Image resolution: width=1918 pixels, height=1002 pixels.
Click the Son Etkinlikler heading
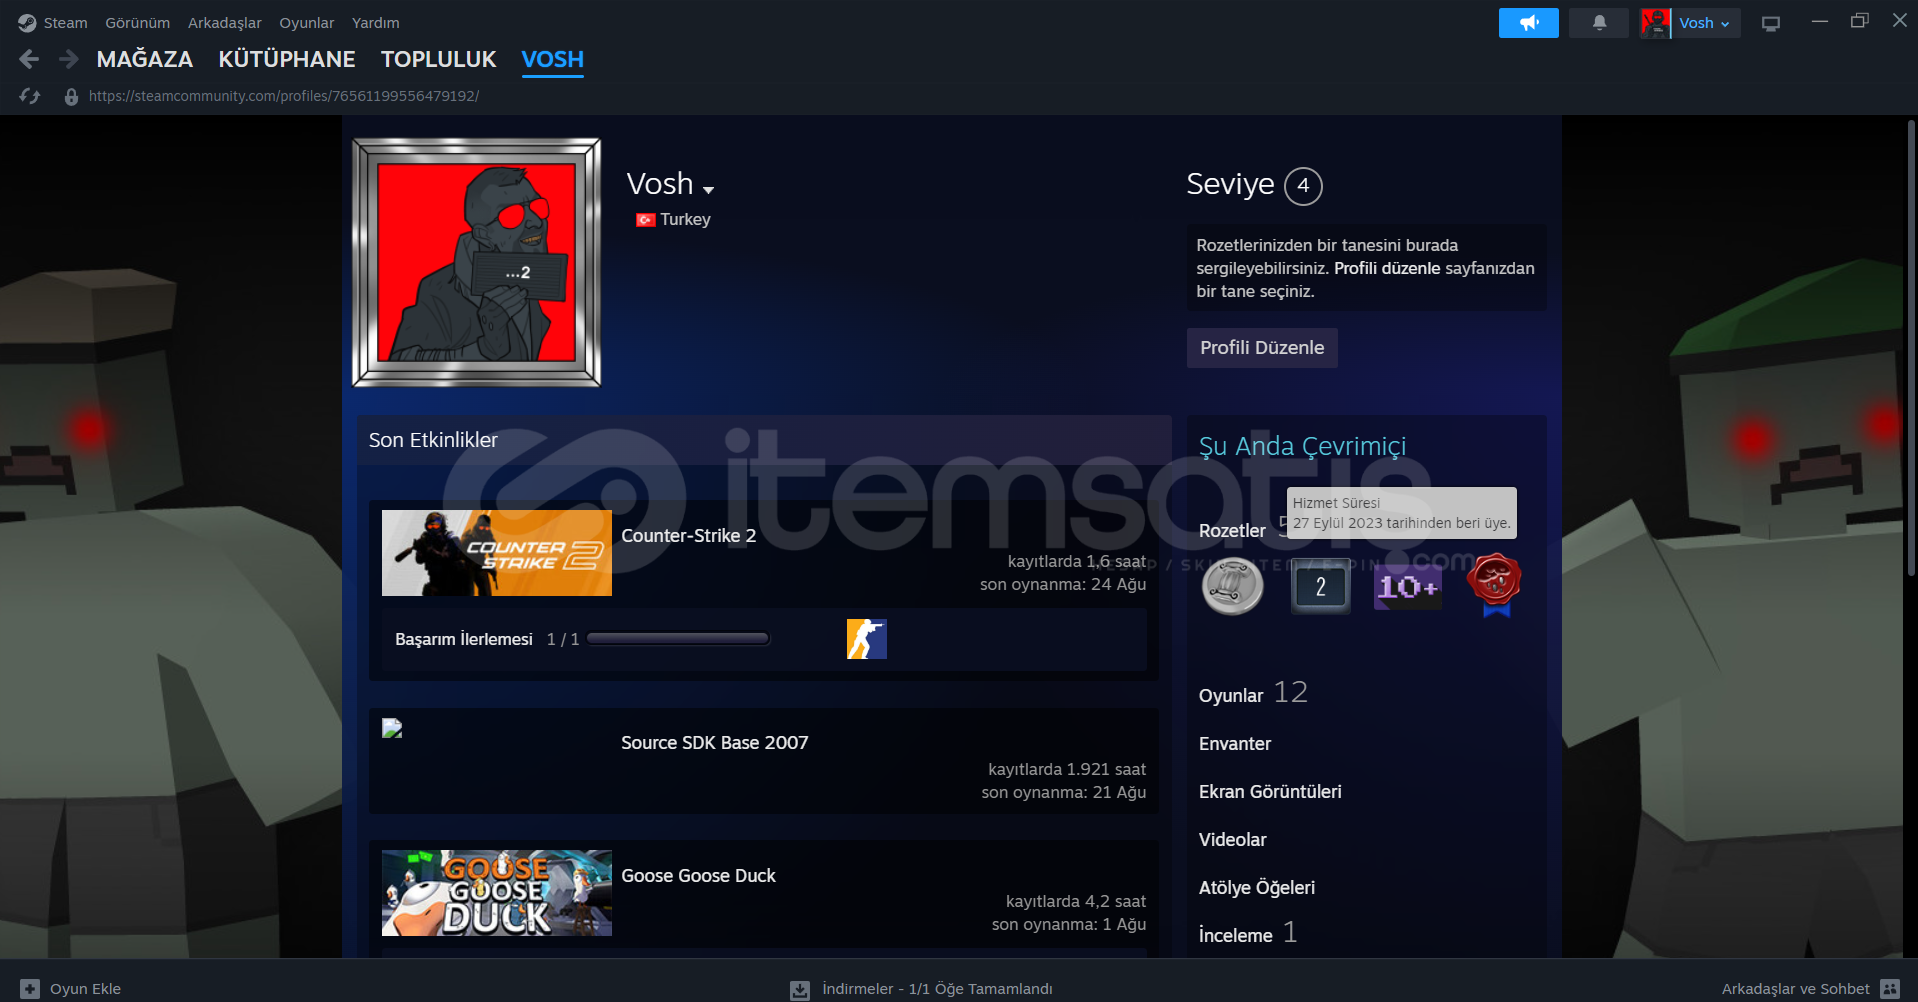pyautogui.click(x=433, y=440)
